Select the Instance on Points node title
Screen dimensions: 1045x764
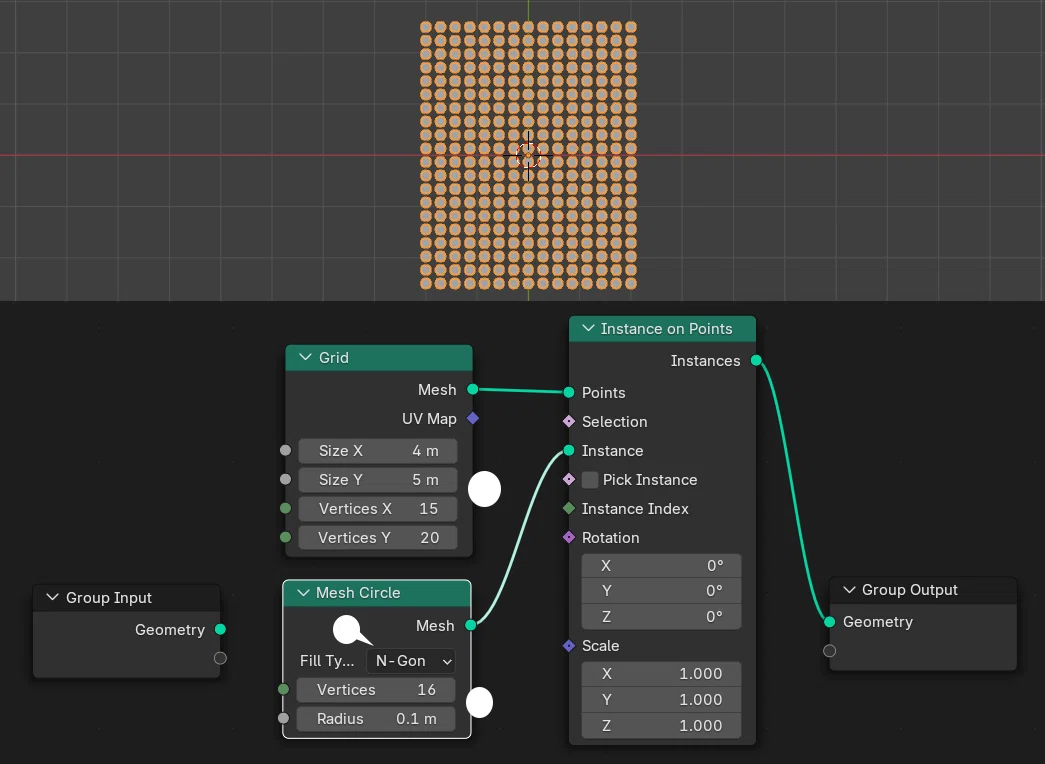point(666,329)
